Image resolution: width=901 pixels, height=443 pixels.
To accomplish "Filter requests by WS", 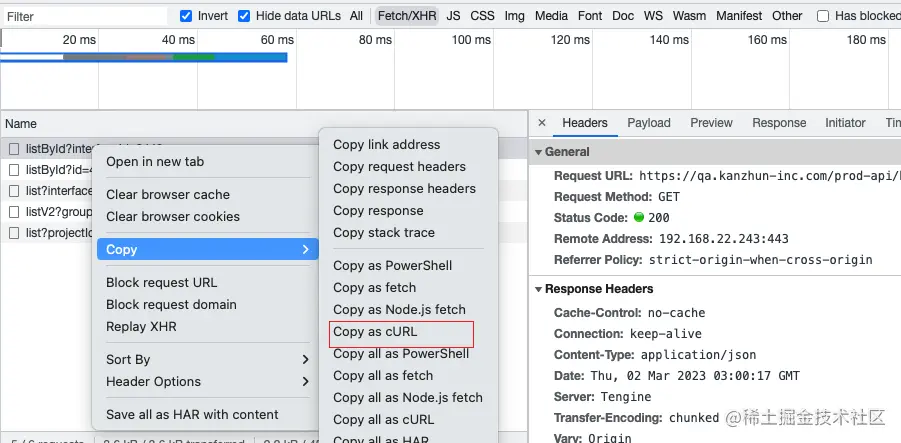I will point(653,16).
